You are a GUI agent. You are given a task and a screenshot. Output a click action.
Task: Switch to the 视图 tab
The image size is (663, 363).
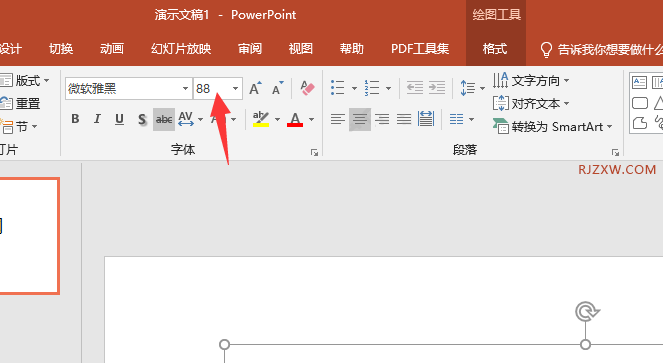(x=301, y=49)
